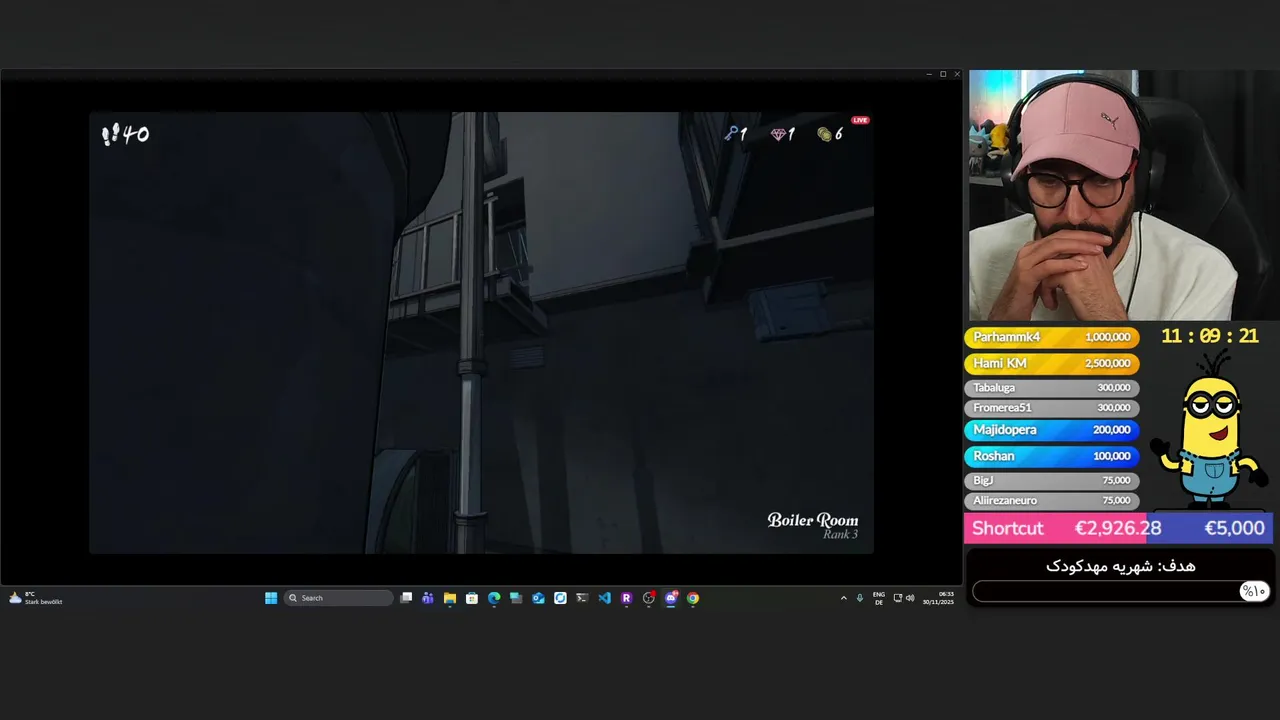Select the Hami KM donor row
This screenshot has height=720, width=1280.
pos(1051,363)
